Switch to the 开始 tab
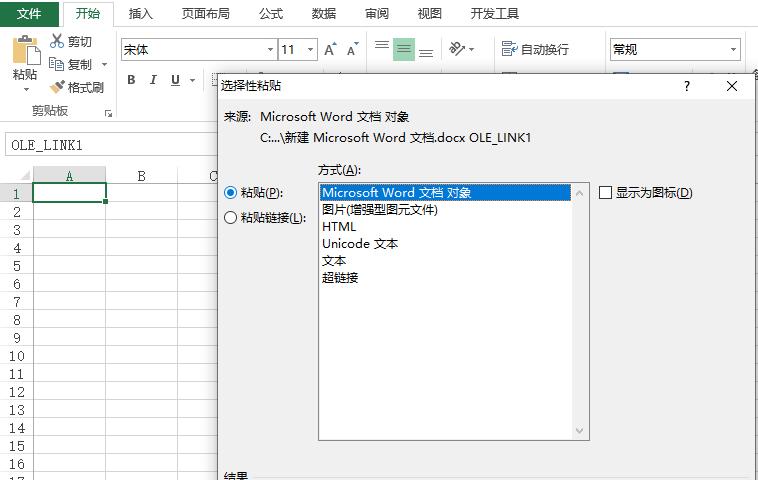The image size is (758, 480). pos(88,14)
